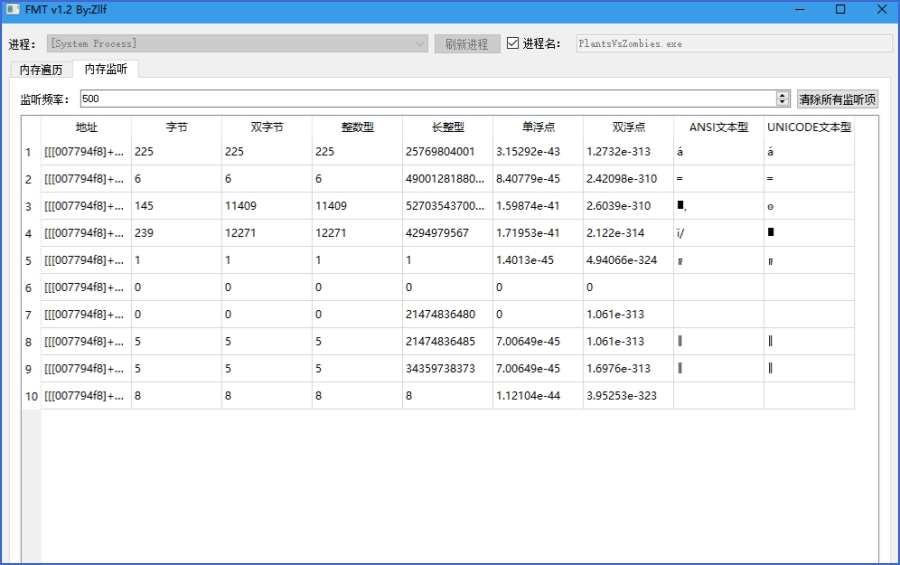The width and height of the screenshot is (900, 565).
Task: Click single float value 1.59874e-41
Action: (x=538, y=206)
